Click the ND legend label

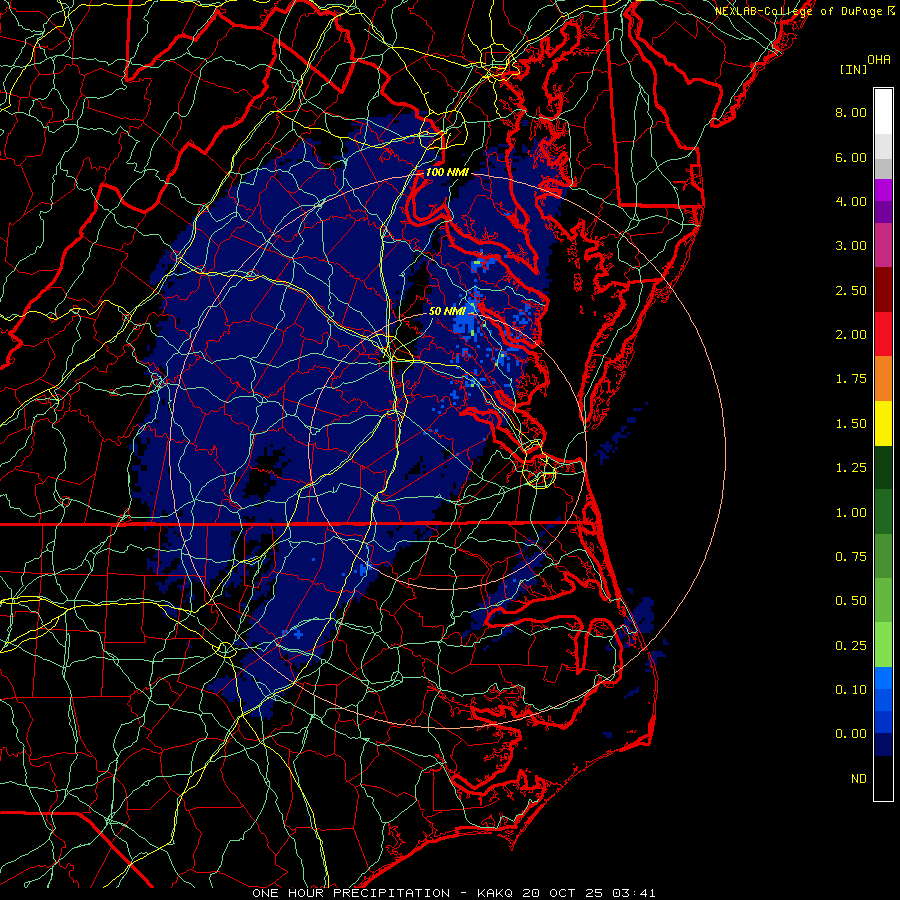859,779
